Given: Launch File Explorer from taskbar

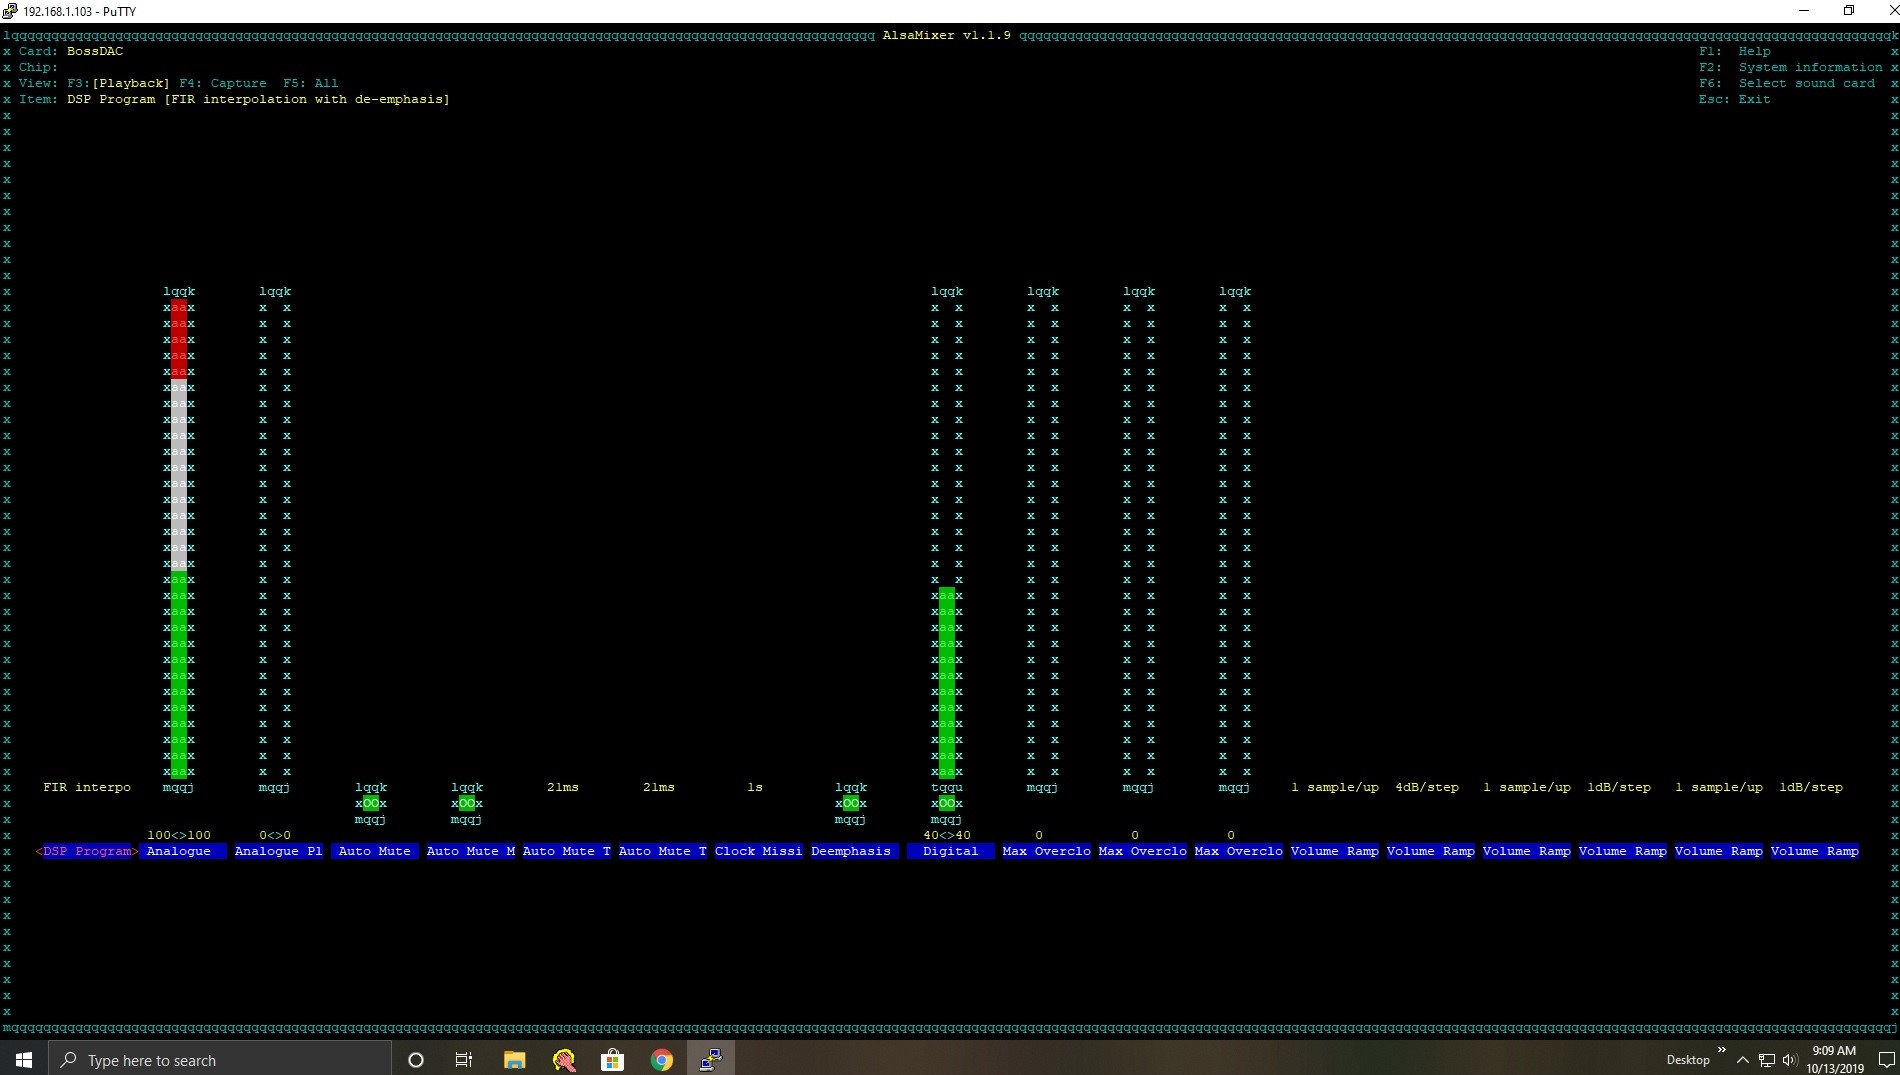Looking at the screenshot, I should point(514,1060).
